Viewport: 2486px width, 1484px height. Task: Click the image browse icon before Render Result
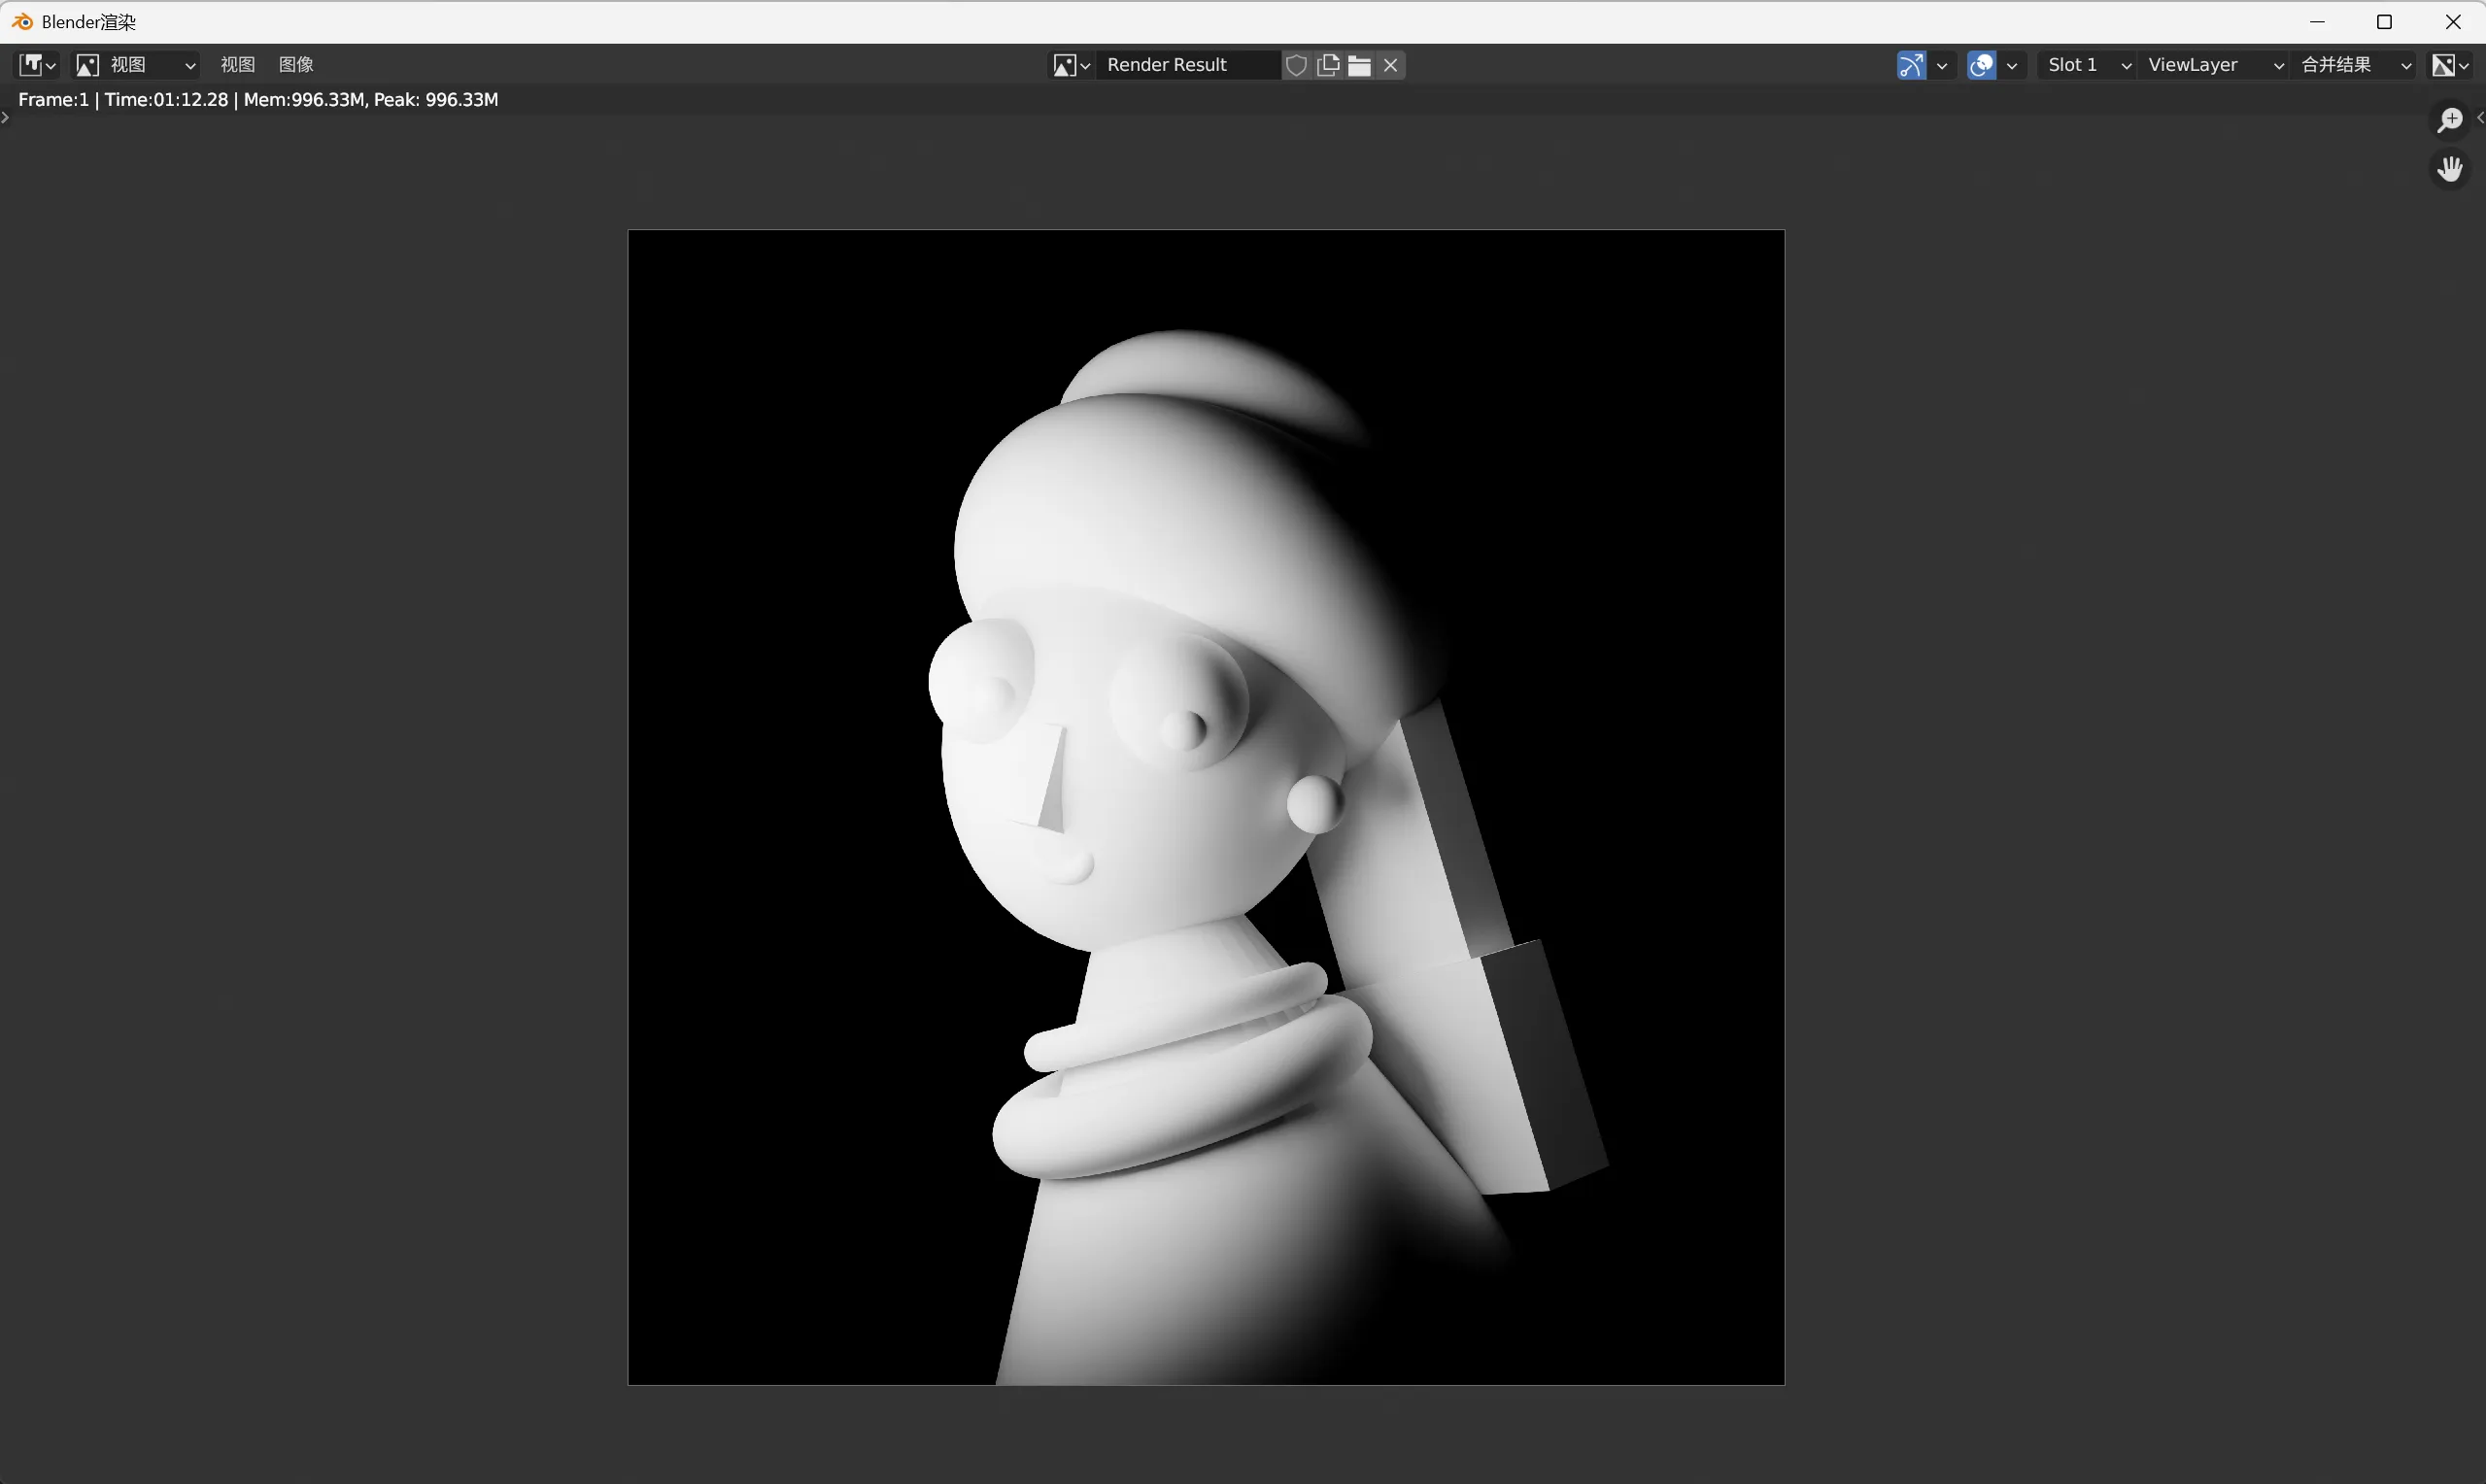[x=1070, y=65]
